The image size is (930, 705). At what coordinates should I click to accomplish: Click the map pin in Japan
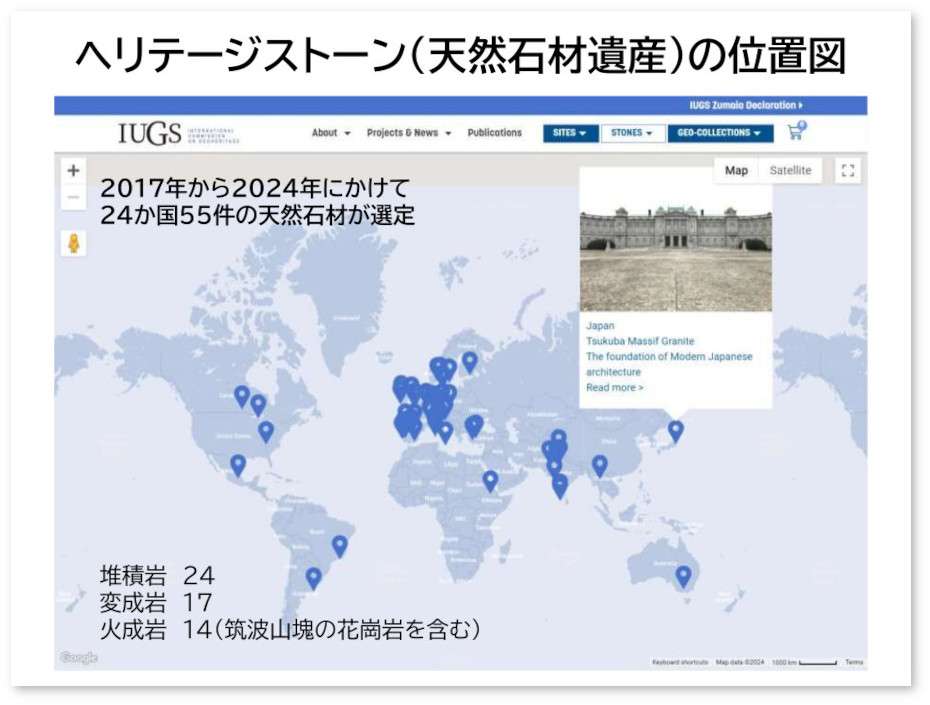pyautogui.click(x=676, y=431)
